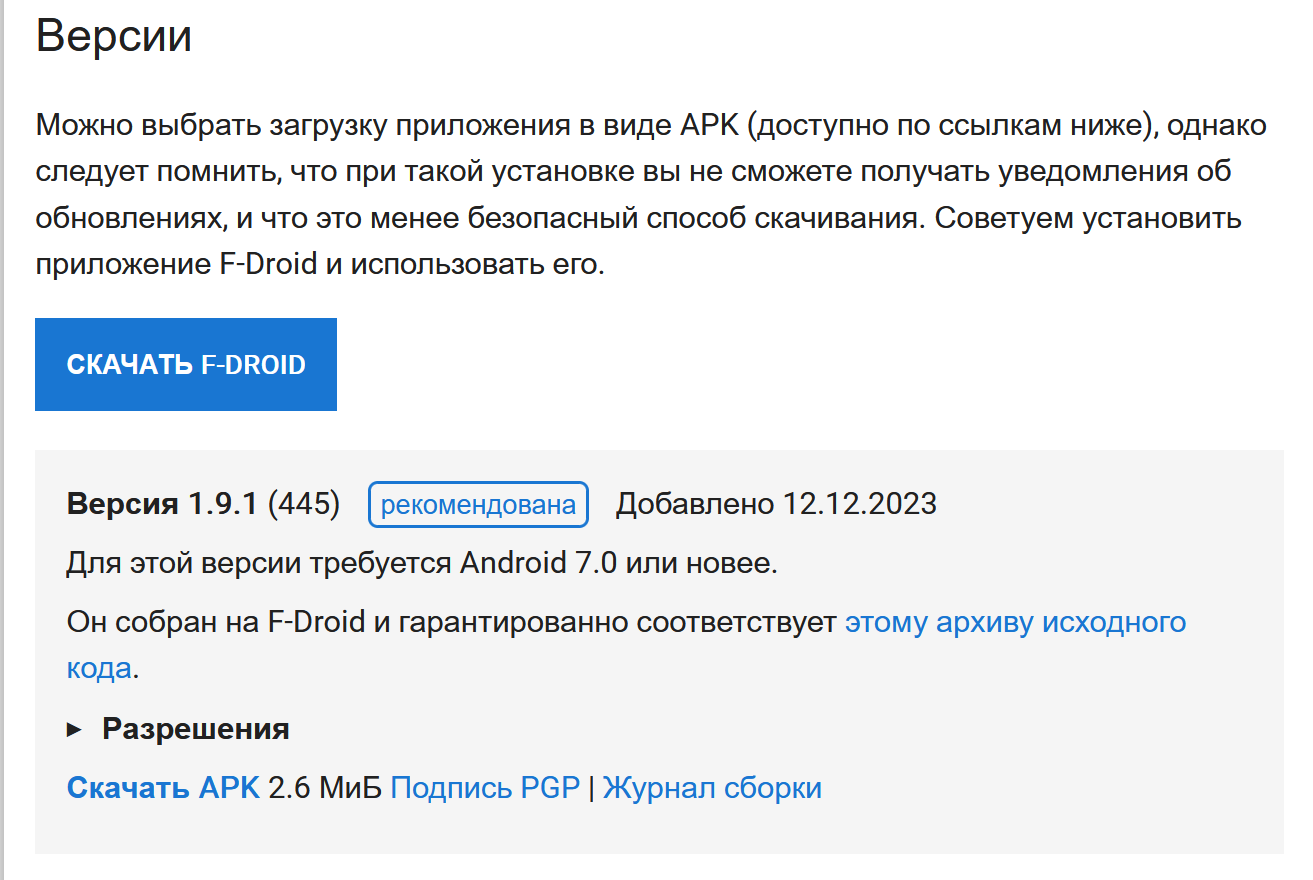Open the Подпись PGP link
The height and width of the screenshot is (880, 1313).
[x=485, y=788]
